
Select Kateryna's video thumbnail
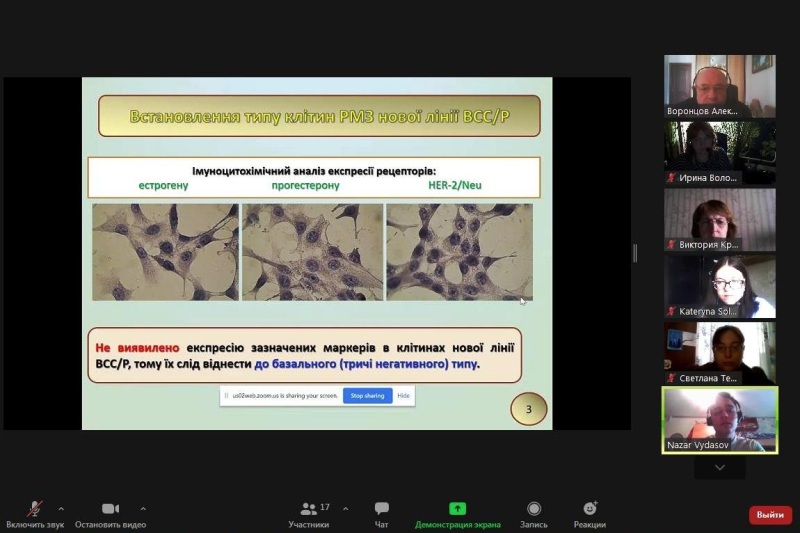(x=719, y=286)
